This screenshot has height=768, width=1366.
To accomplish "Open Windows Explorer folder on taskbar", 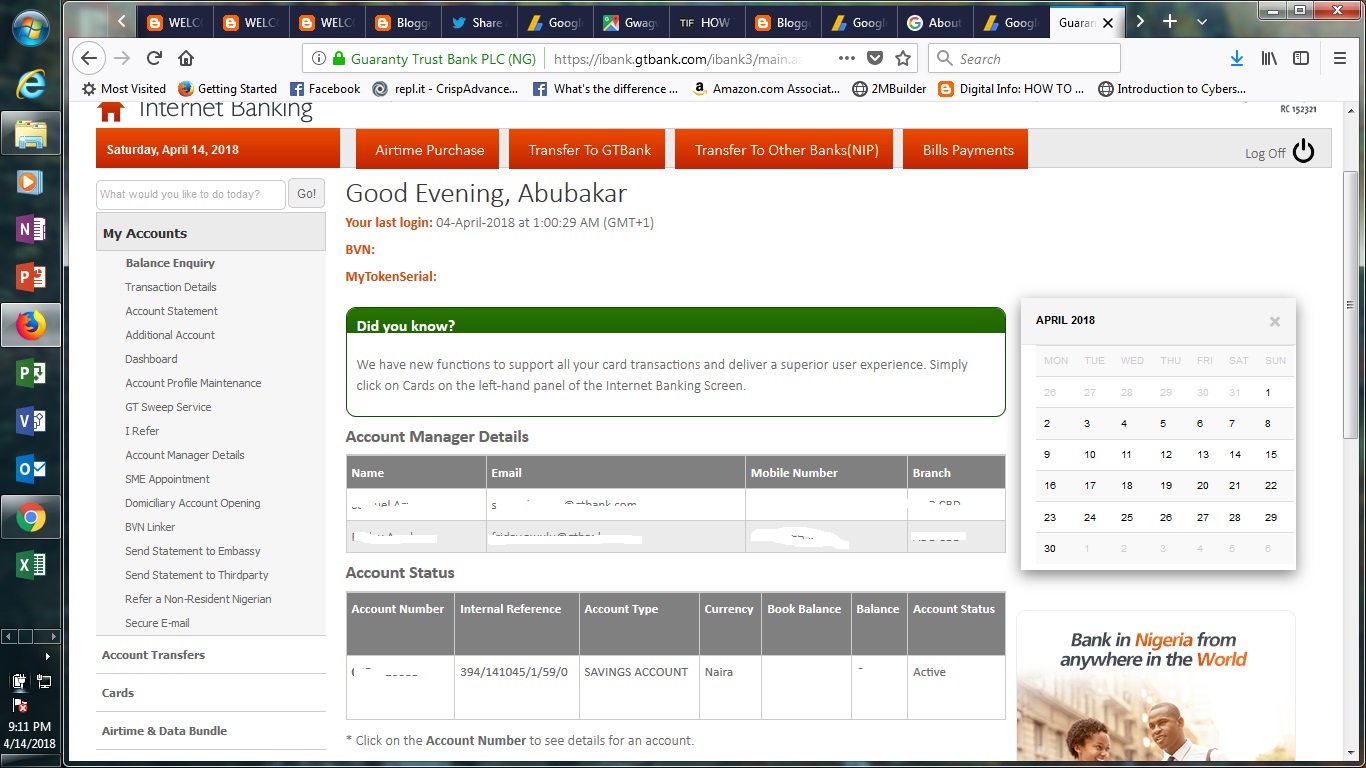I will pos(31,133).
